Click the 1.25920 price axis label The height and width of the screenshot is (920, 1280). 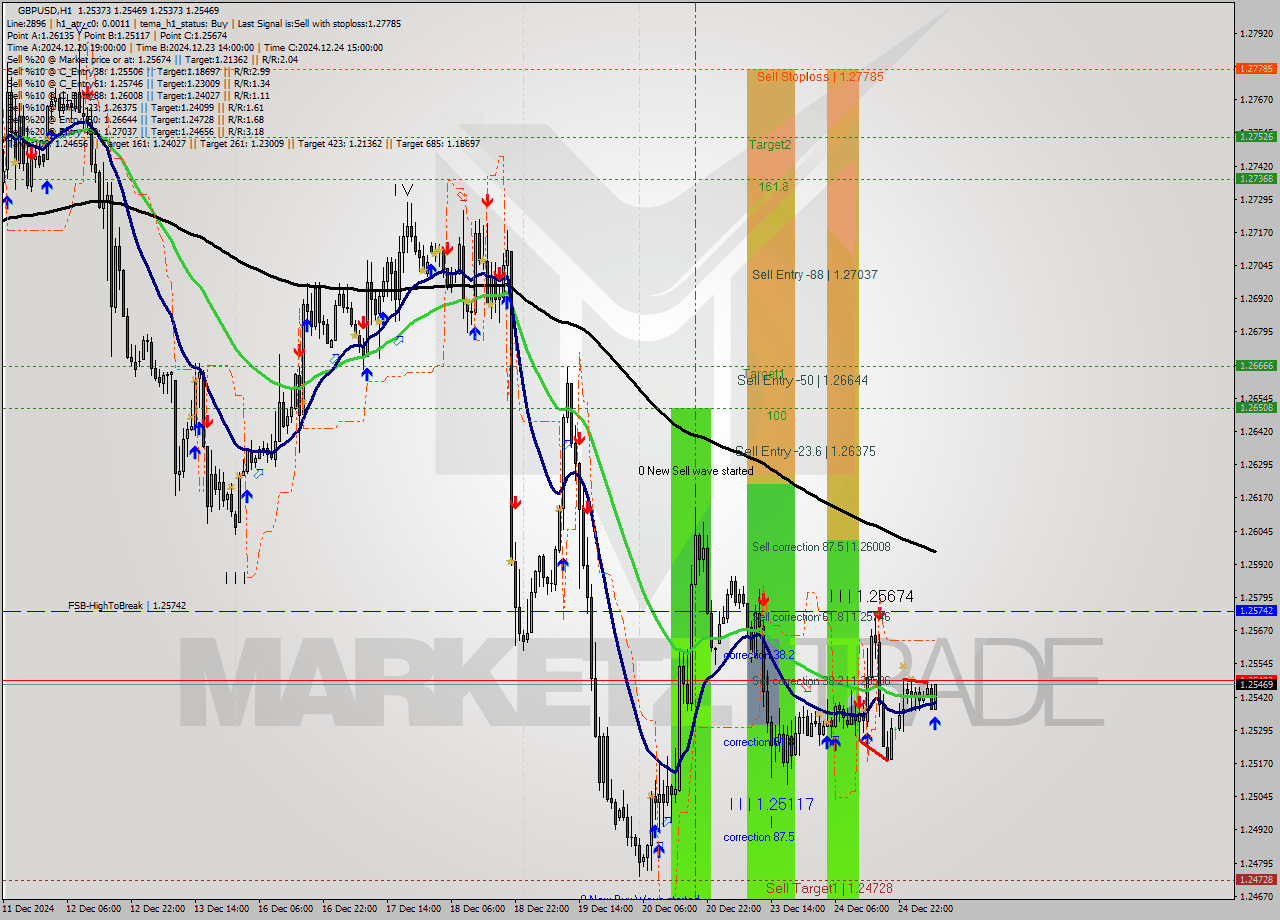(1256, 564)
